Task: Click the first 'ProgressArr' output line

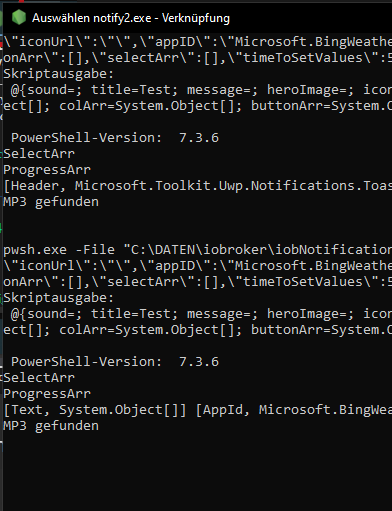Action: click(x=47, y=170)
